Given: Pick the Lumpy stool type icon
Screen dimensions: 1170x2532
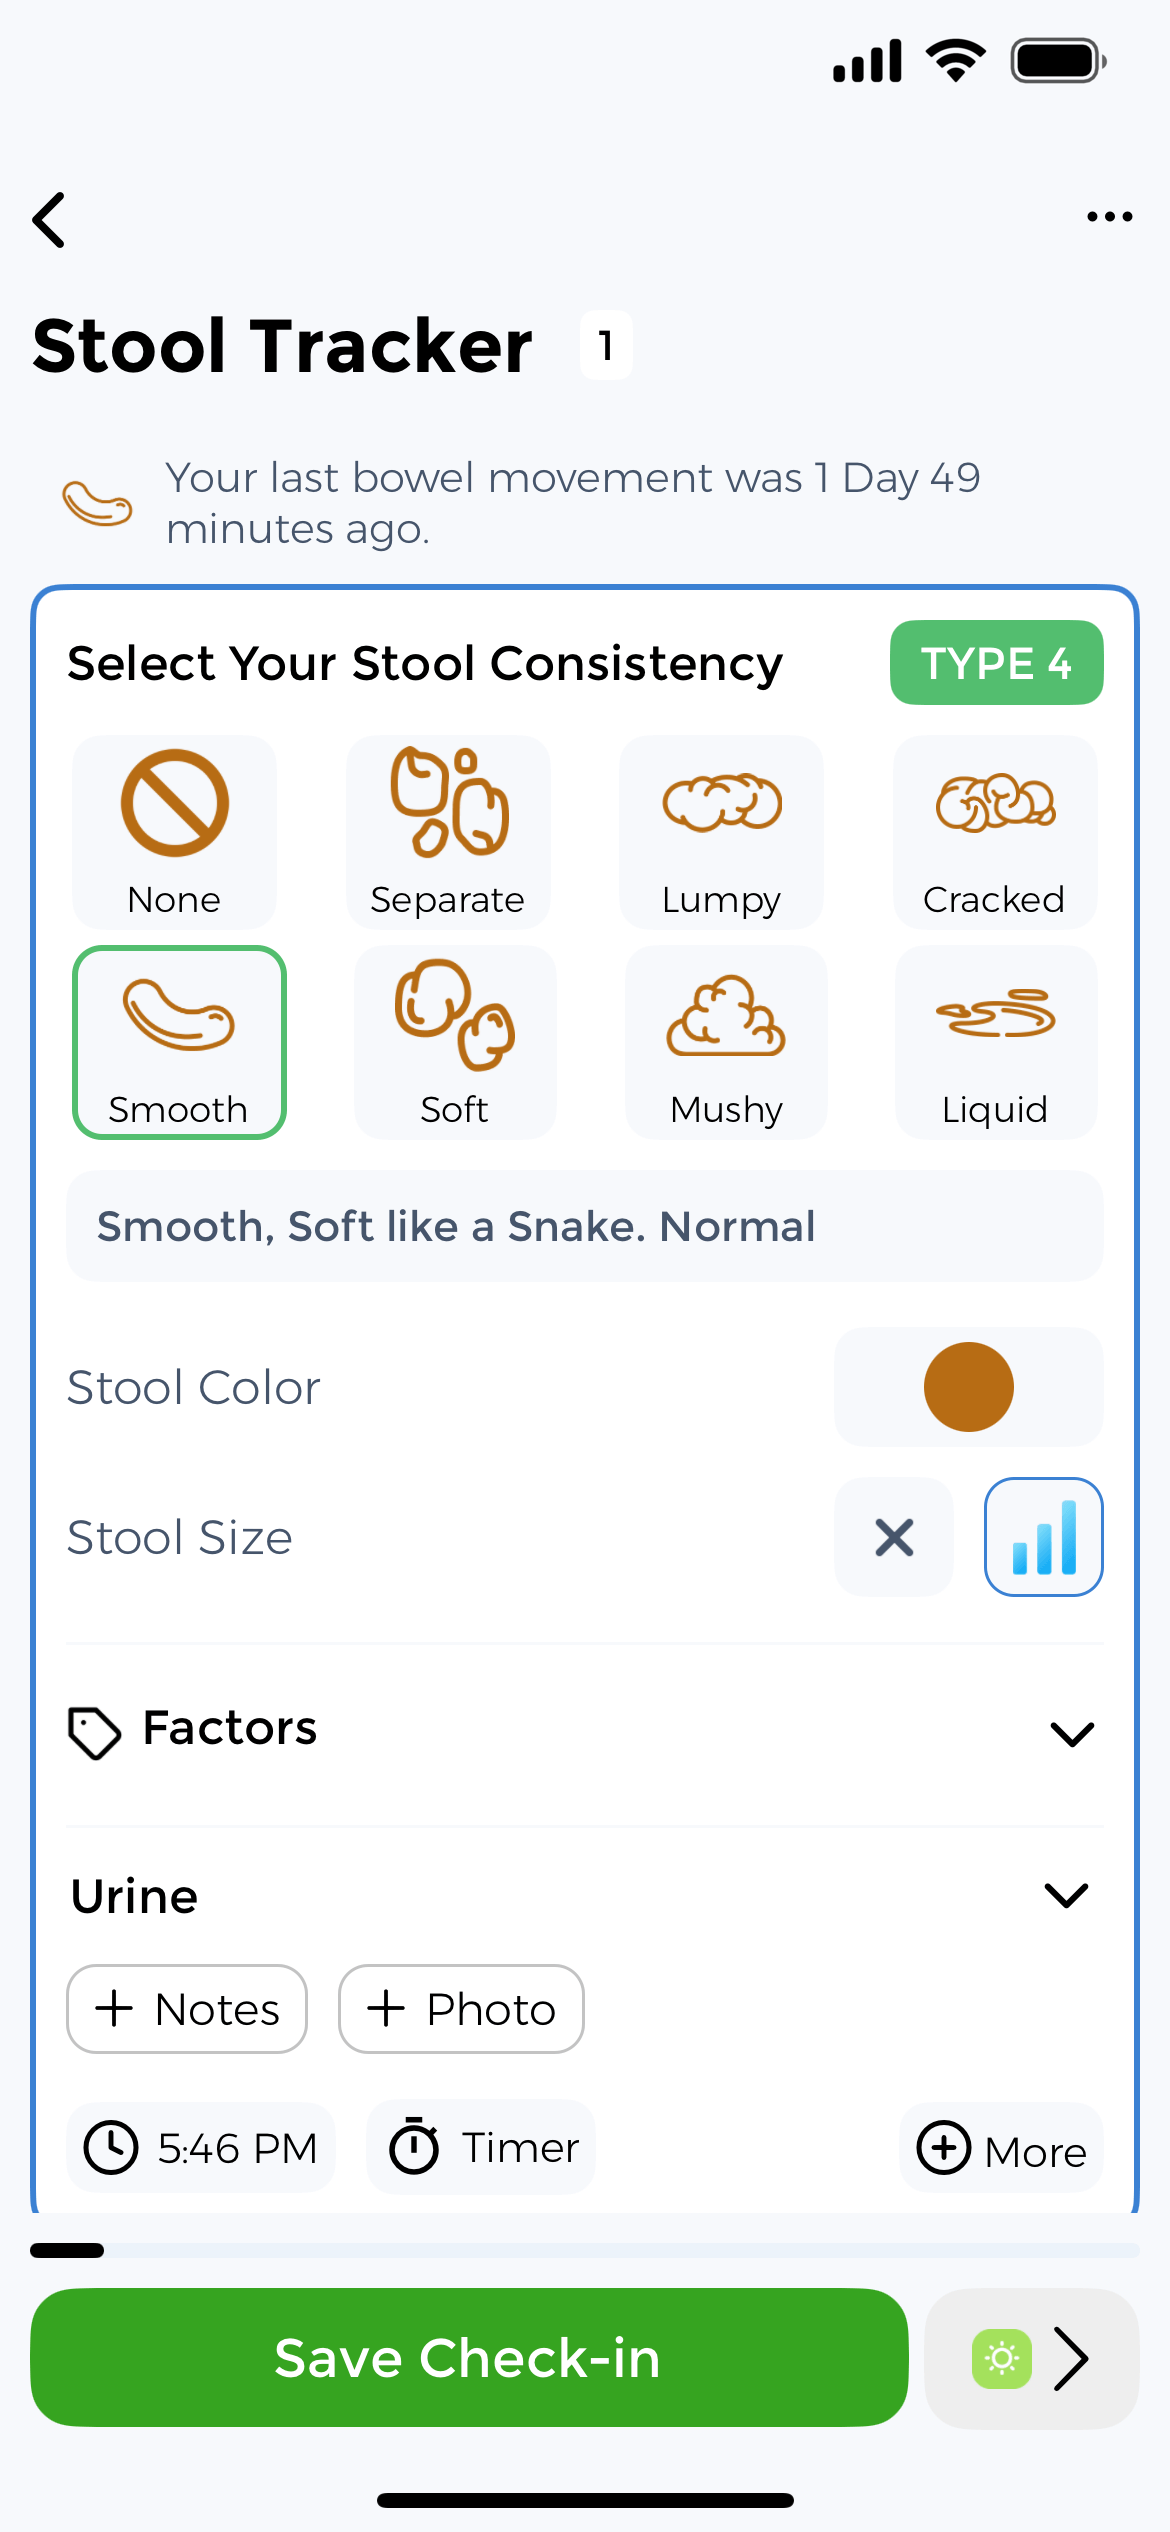Looking at the screenshot, I should [721, 803].
